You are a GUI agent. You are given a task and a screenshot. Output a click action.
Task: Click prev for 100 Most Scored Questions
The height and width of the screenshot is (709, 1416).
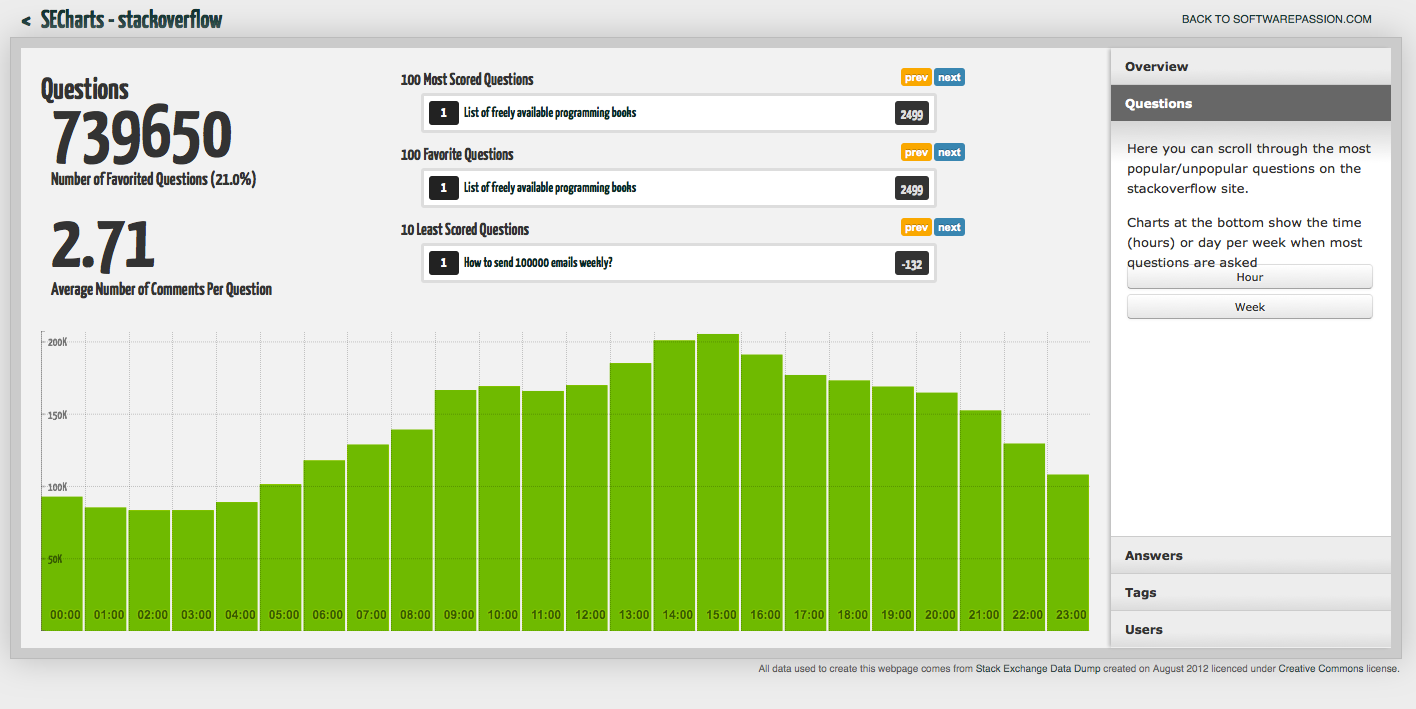click(916, 77)
